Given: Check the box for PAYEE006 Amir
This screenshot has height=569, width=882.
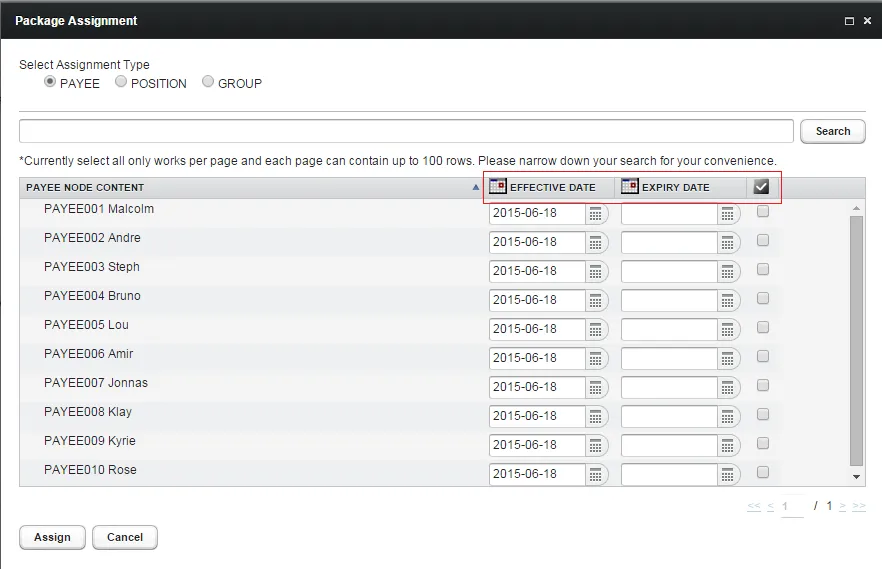Looking at the screenshot, I should (763, 356).
